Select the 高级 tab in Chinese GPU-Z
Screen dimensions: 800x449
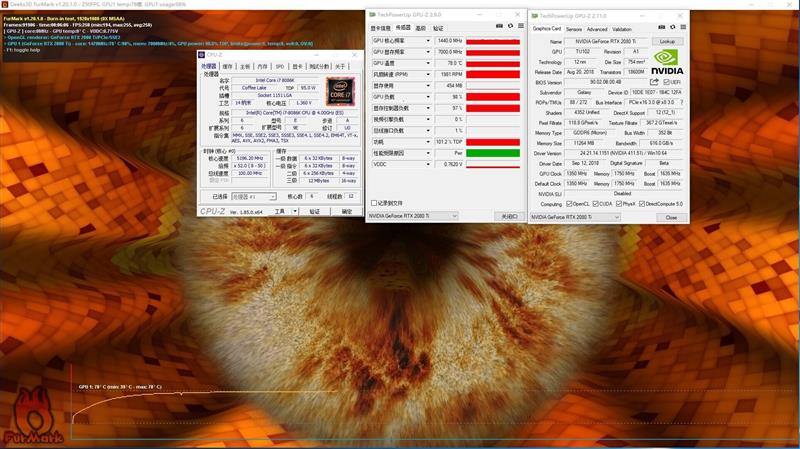coord(420,28)
